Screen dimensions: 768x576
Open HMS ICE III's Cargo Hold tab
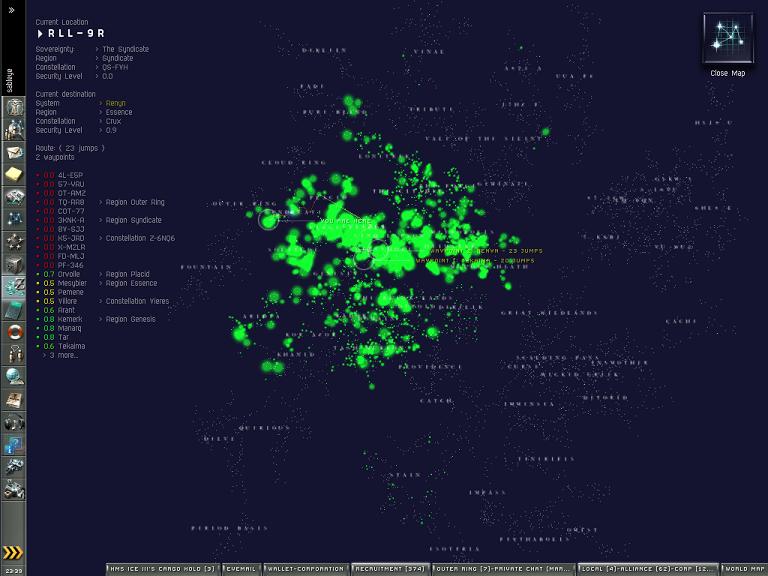coord(162,569)
